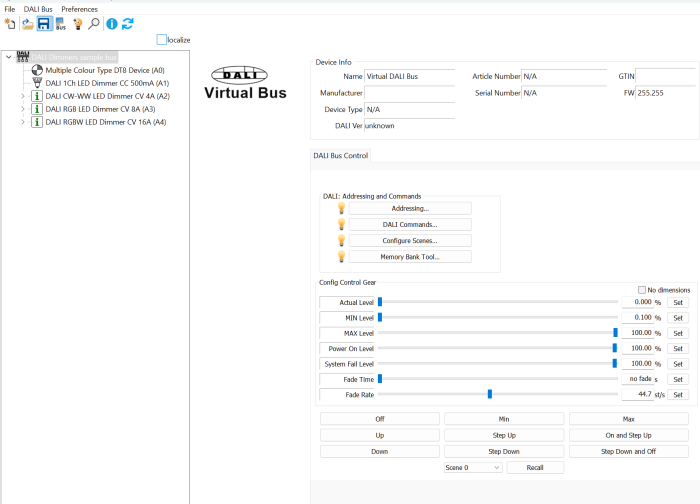Viewport: 700px width, 504px height.
Task: Click the Fade Rate slider handle
Action: [x=490, y=394]
